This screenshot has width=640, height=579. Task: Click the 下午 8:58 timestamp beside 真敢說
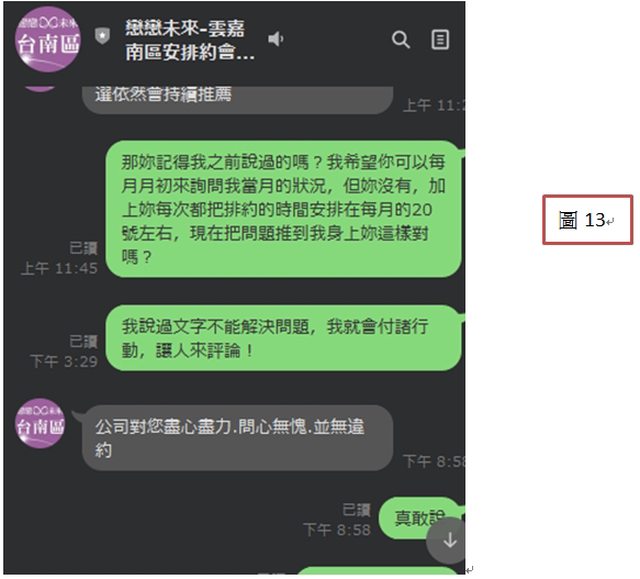click(x=337, y=530)
